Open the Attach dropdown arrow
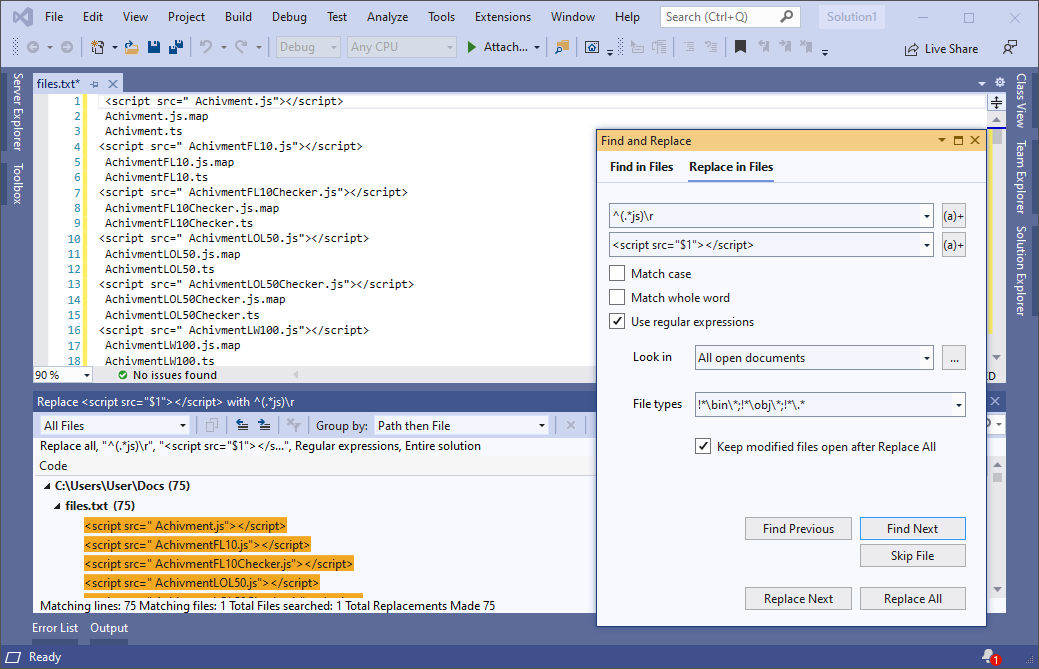Viewport: 1039px width, 669px height. (x=537, y=47)
